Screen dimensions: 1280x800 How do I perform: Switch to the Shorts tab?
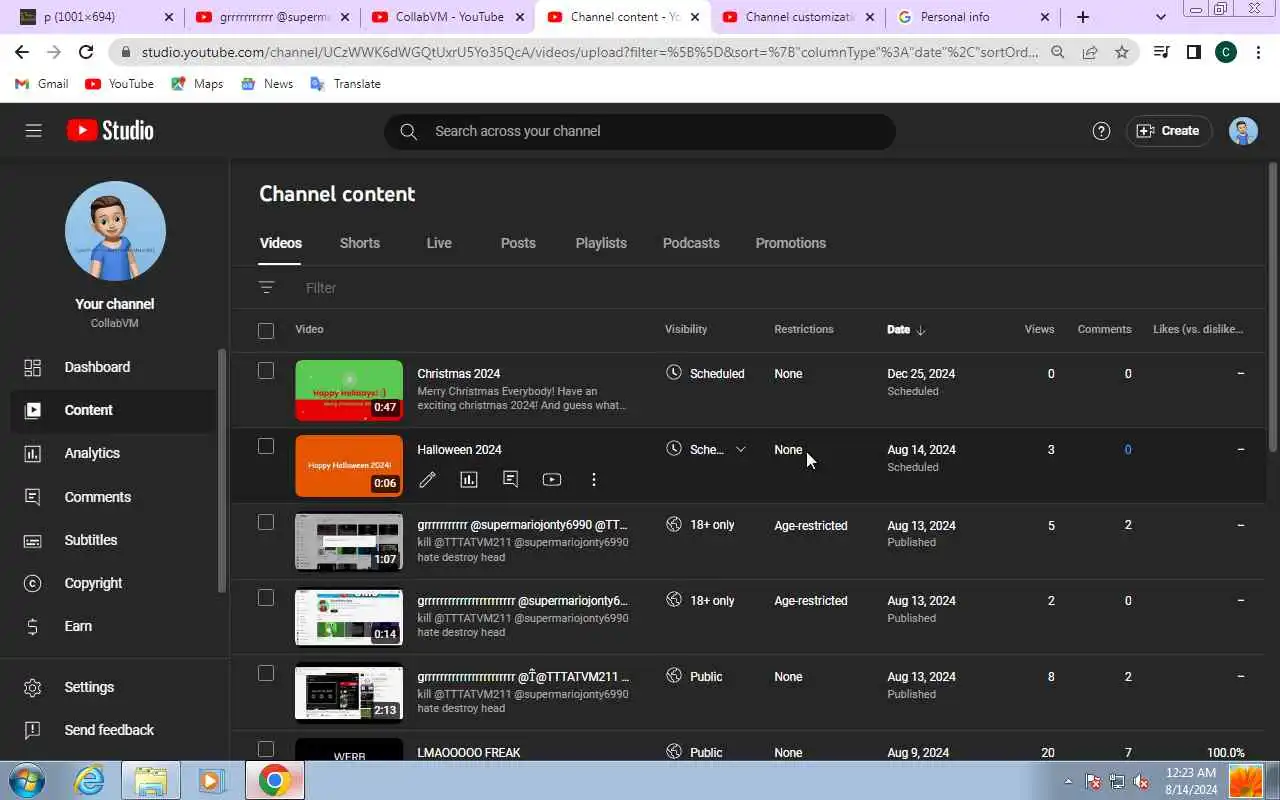click(359, 243)
